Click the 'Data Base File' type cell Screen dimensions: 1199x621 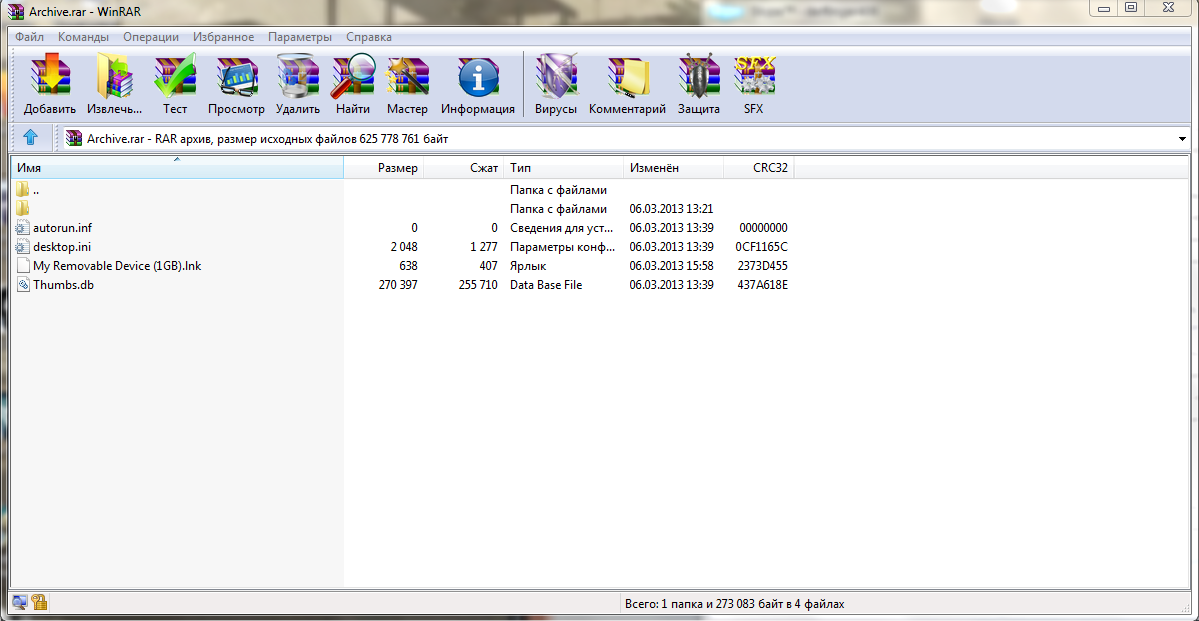tap(546, 284)
